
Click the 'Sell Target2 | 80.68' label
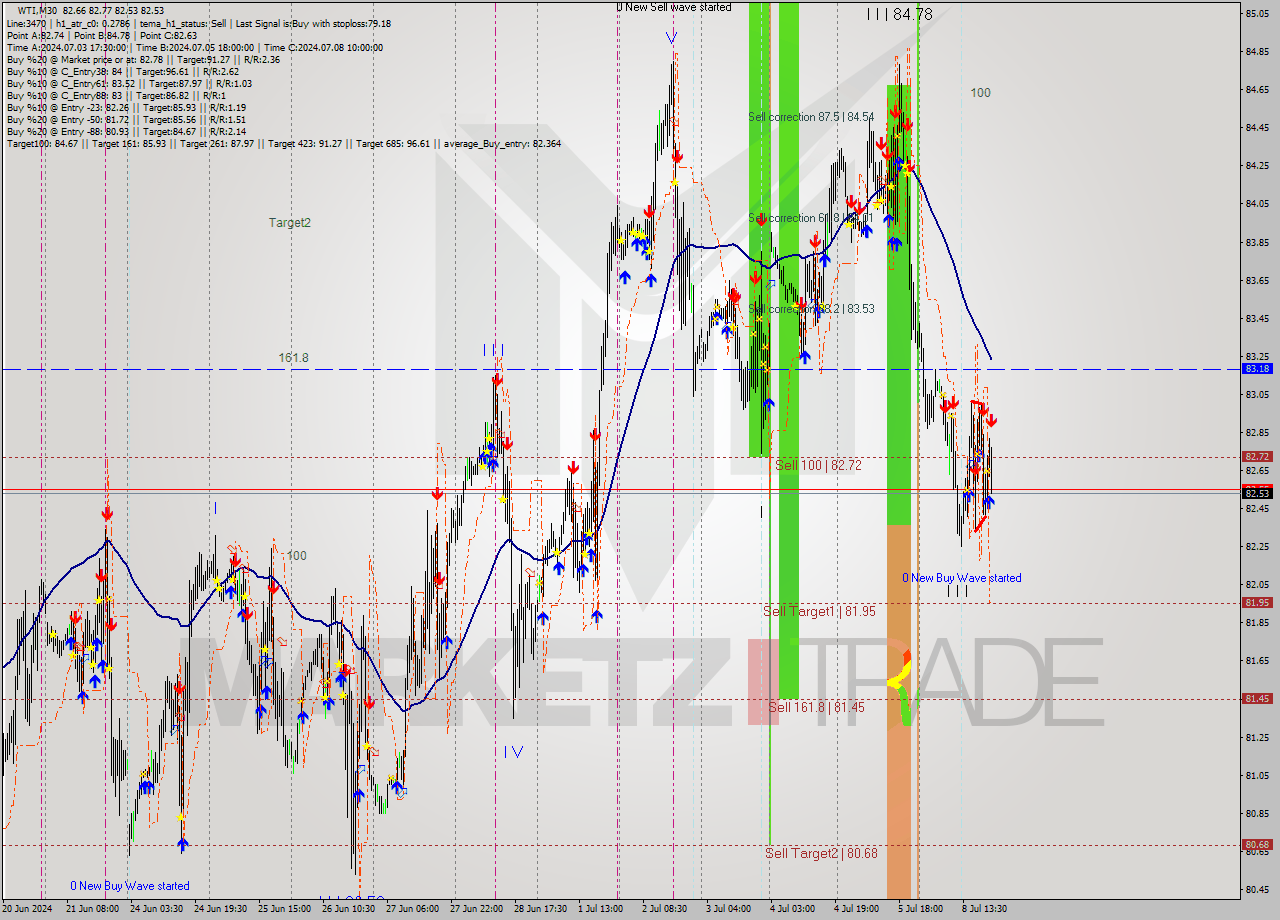coord(821,853)
